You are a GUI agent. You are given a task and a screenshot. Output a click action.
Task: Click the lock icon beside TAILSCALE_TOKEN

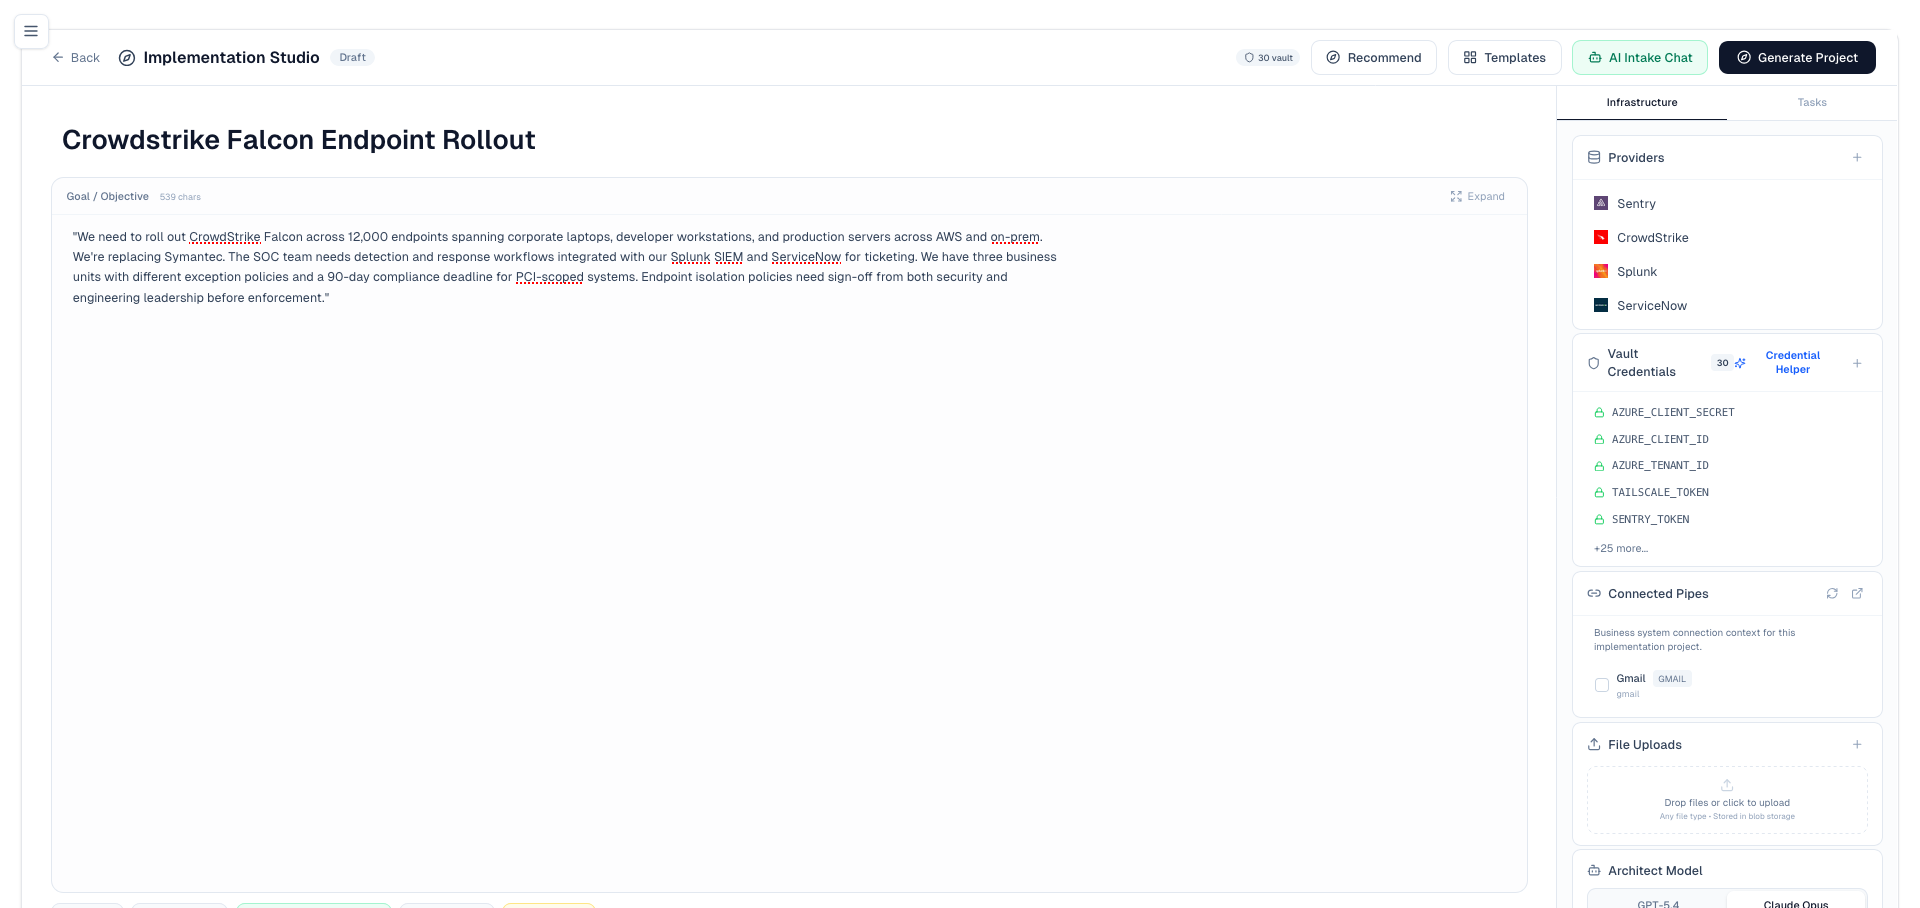click(1599, 493)
